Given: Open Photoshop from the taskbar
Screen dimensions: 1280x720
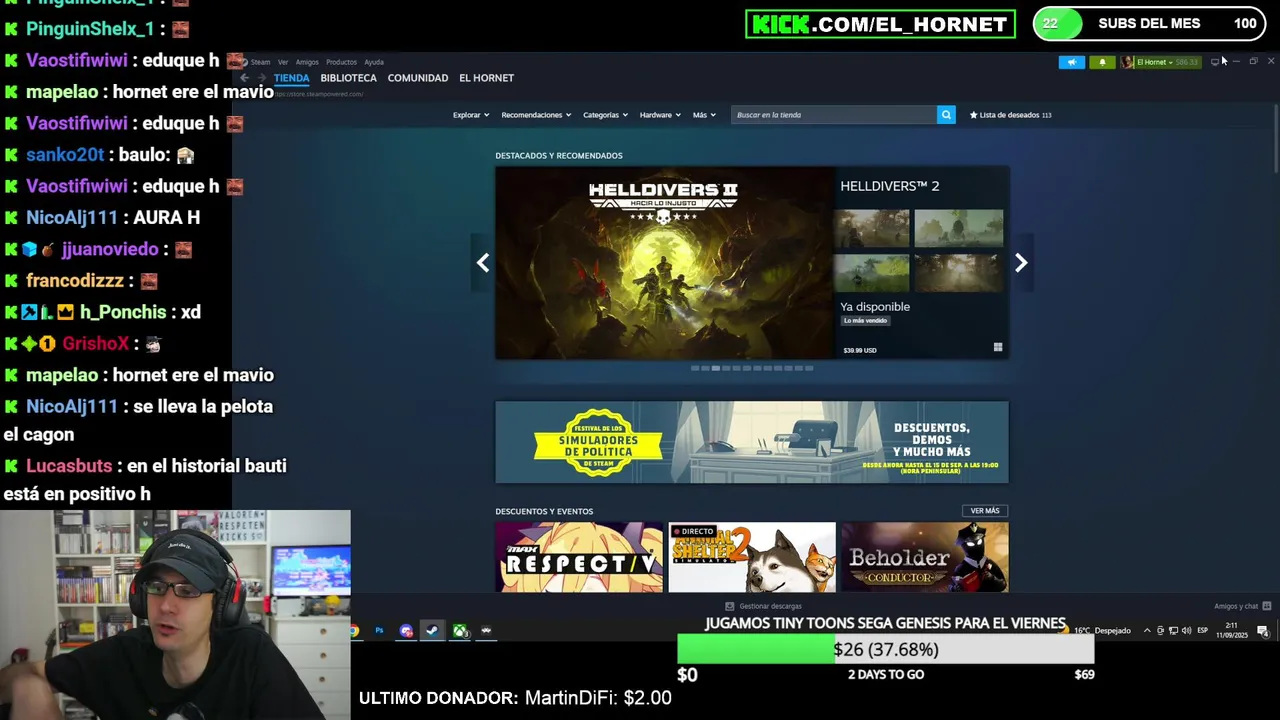Looking at the screenshot, I should (x=379, y=631).
